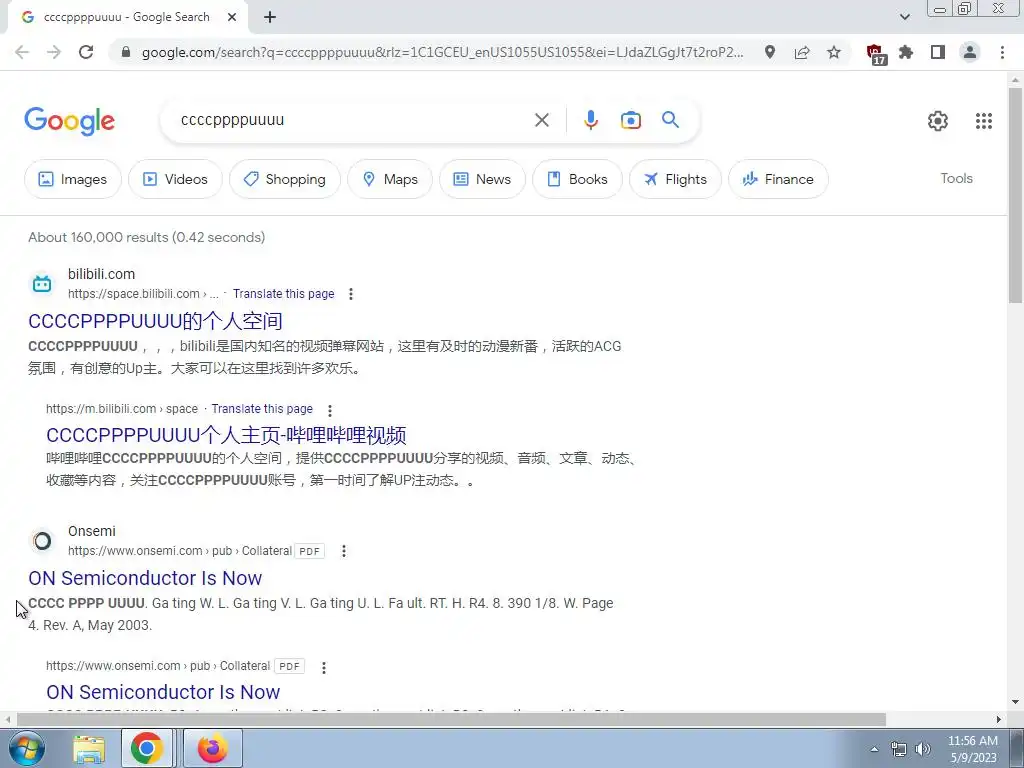Open CCCCPPPPUUUU的个人空间 result
This screenshot has height=768, width=1024.
tap(155, 321)
